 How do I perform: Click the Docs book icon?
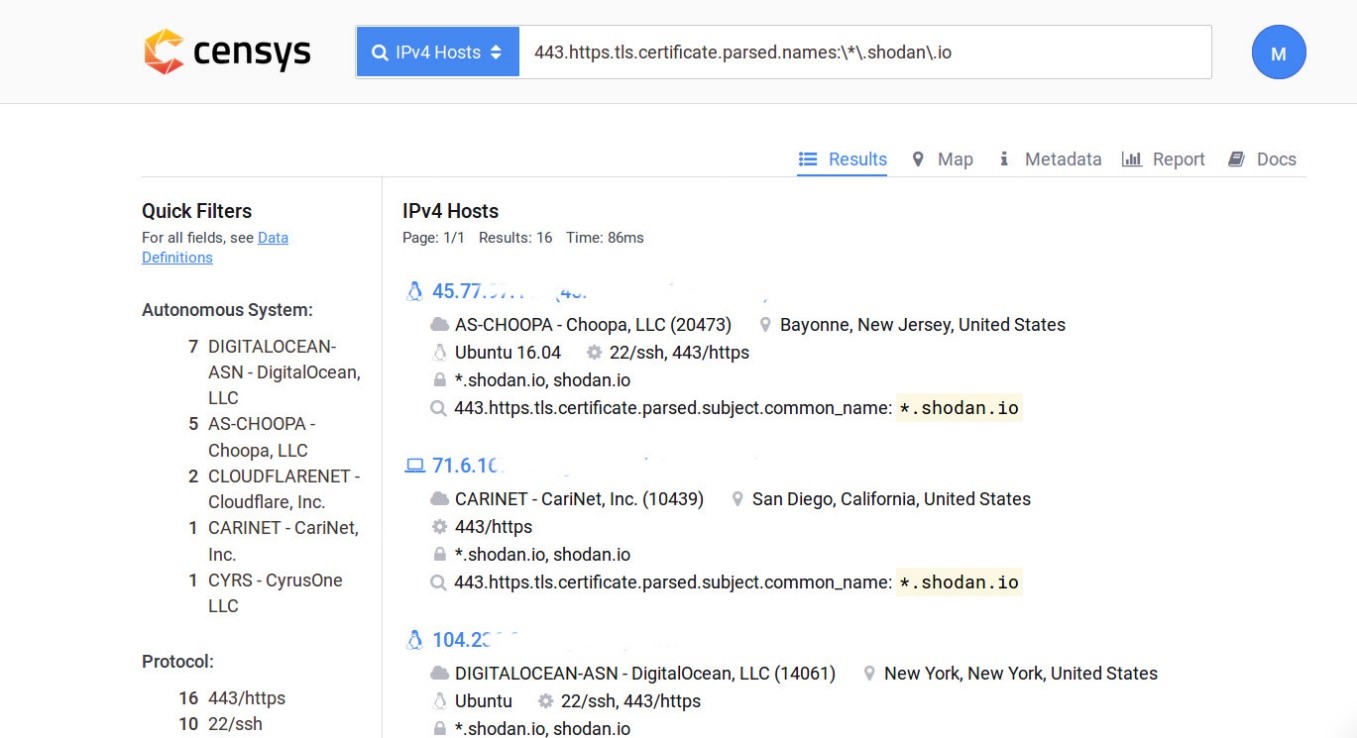point(1236,159)
